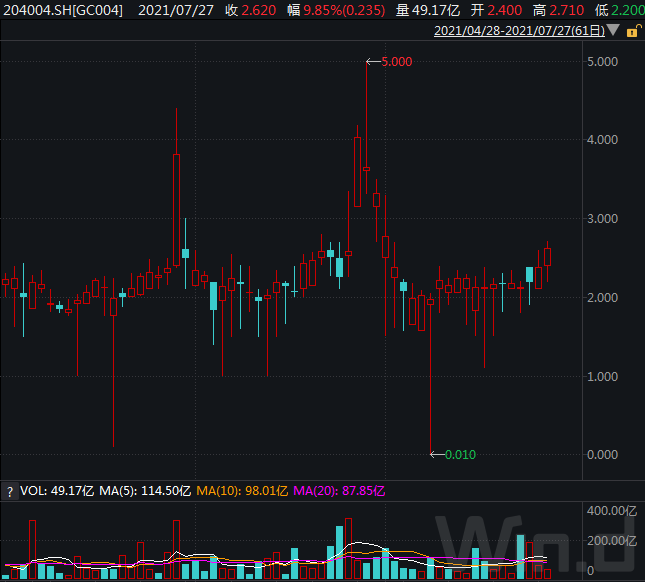Click the 1.000 price axis label
The width and height of the screenshot is (645, 582).
coord(602,377)
